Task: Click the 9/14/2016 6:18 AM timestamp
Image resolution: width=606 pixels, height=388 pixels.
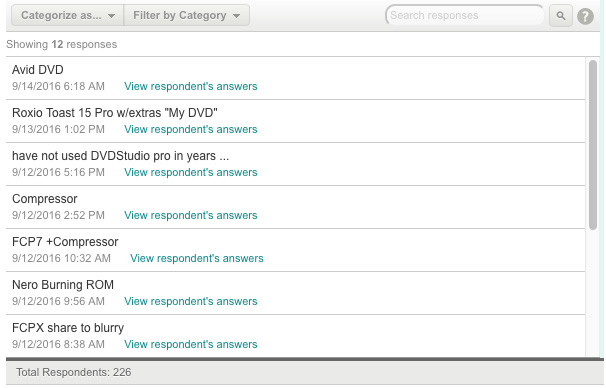Action: point(58,86)
